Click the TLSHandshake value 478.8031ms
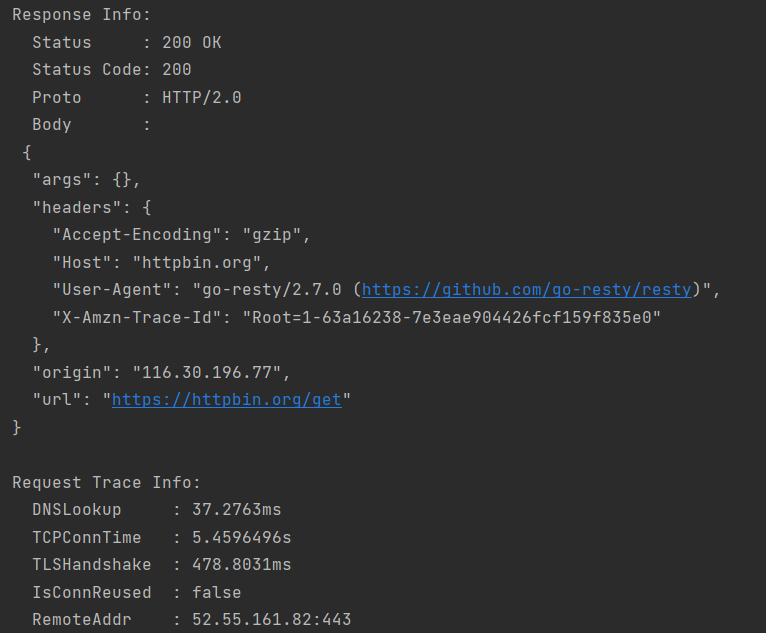 pos(242,565)
